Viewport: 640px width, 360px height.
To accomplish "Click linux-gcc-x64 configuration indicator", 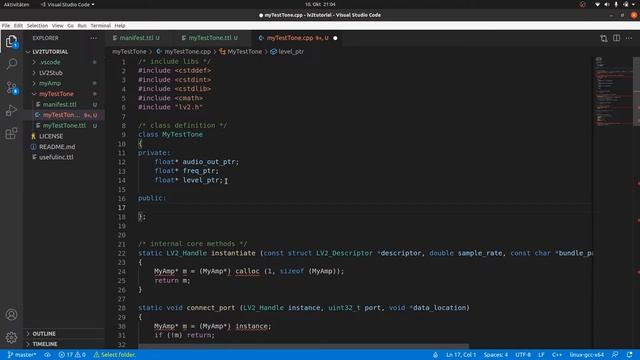I will pos(587,355).
